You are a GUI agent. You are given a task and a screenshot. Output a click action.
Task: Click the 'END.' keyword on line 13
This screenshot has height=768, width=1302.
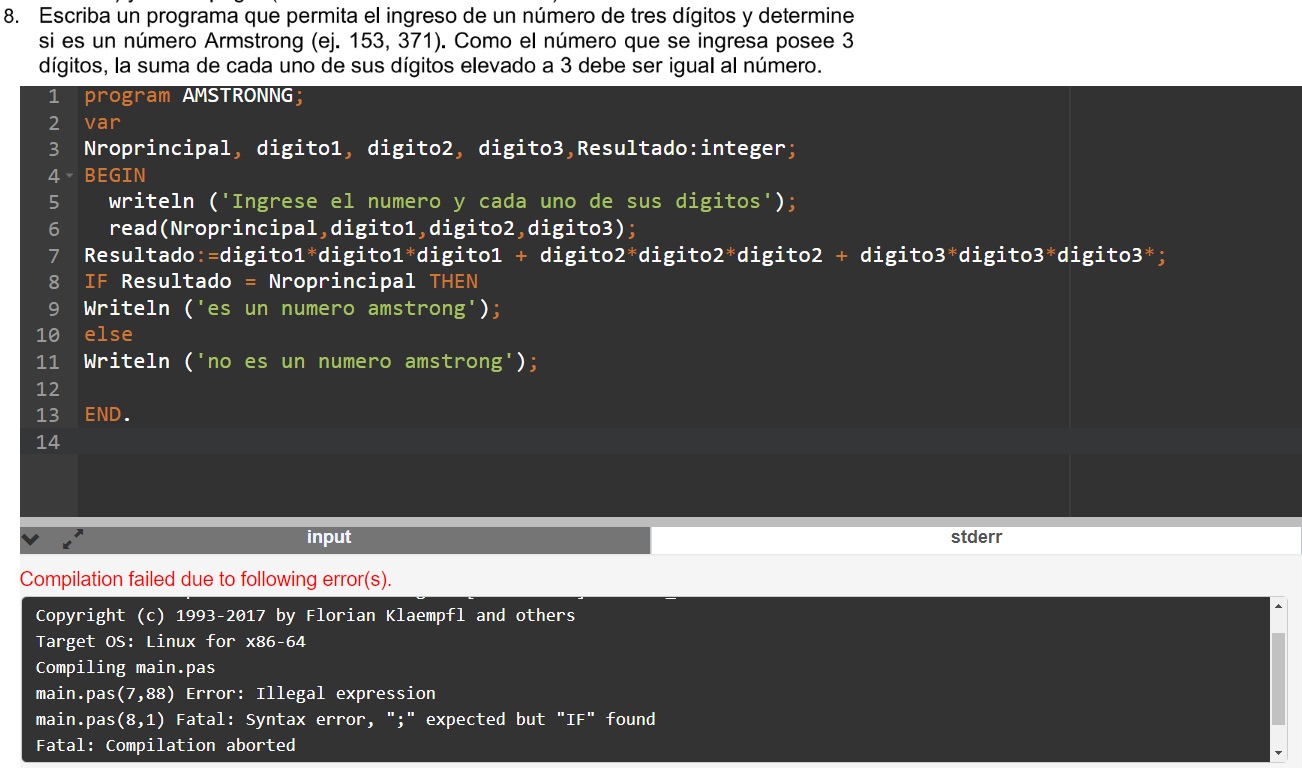click(x=107, y=414)
